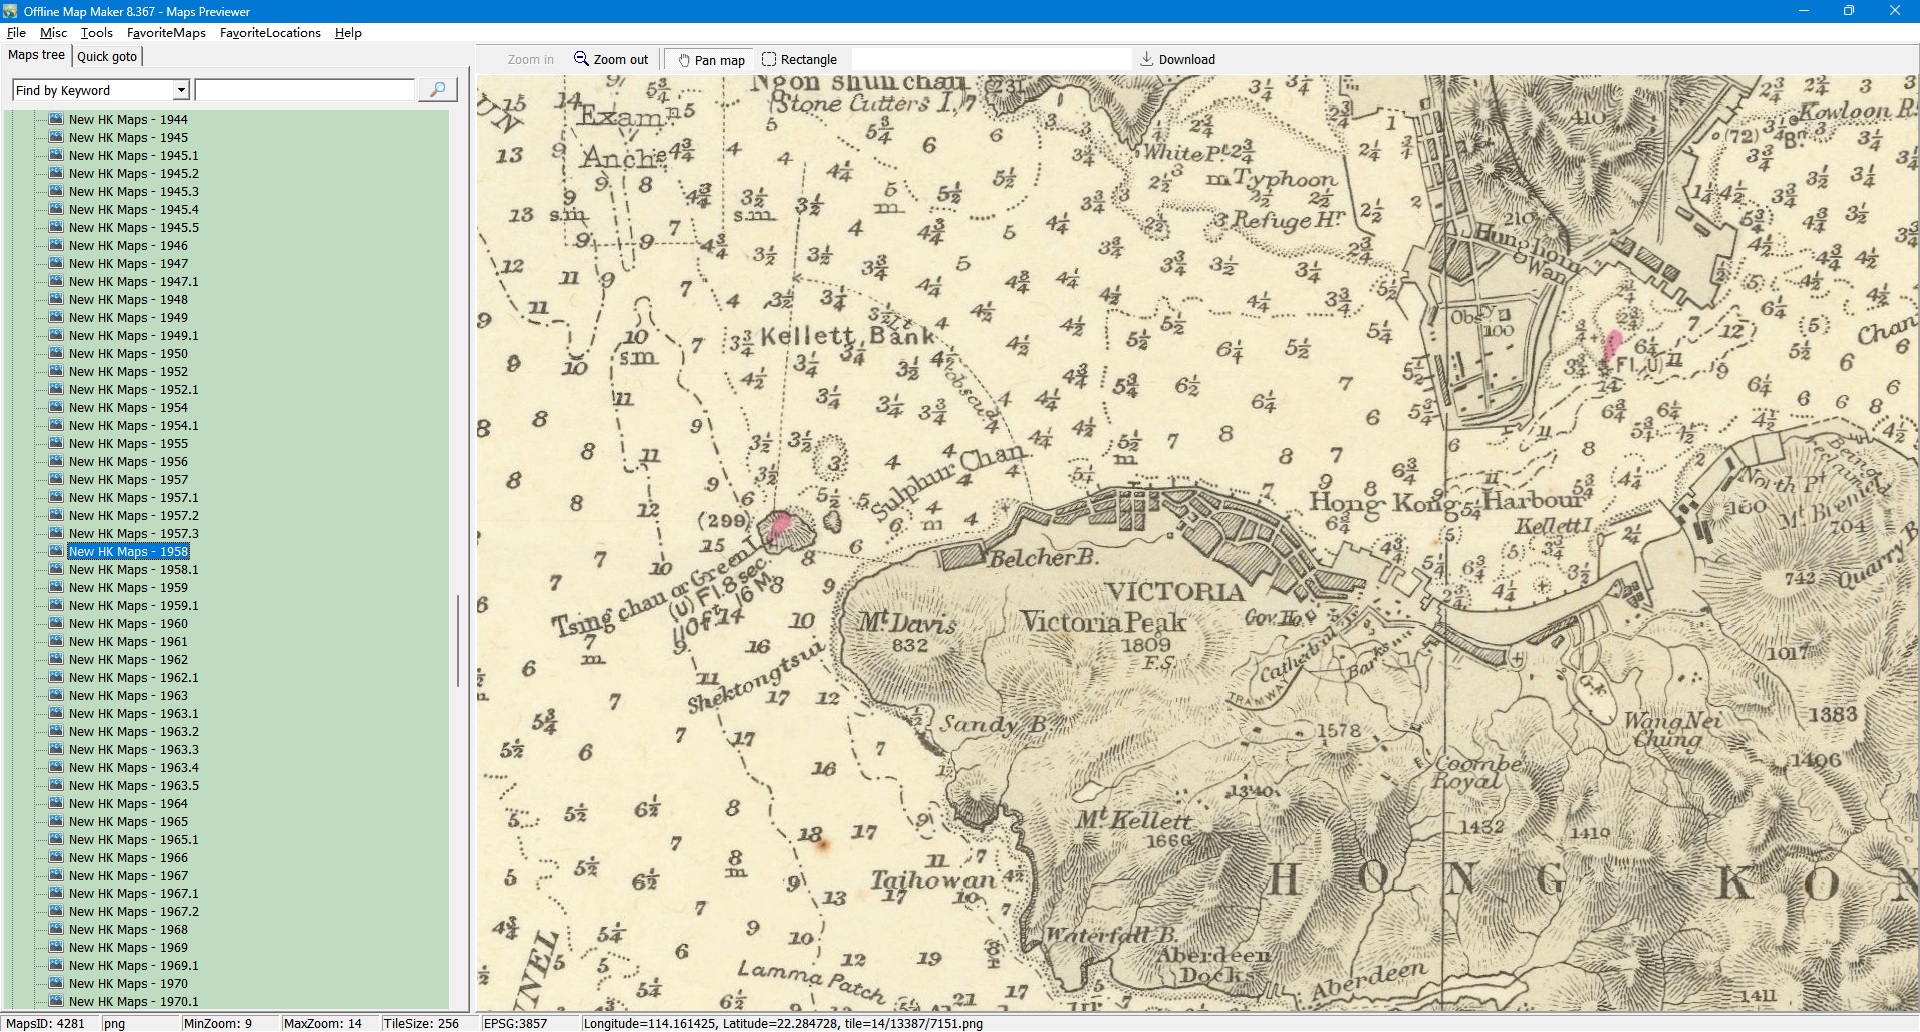The width and height of the screenshot is (1920, 1032).
Task: Click the map icon beside New HK Maps - 1963
Action: [x=56, y=695]
